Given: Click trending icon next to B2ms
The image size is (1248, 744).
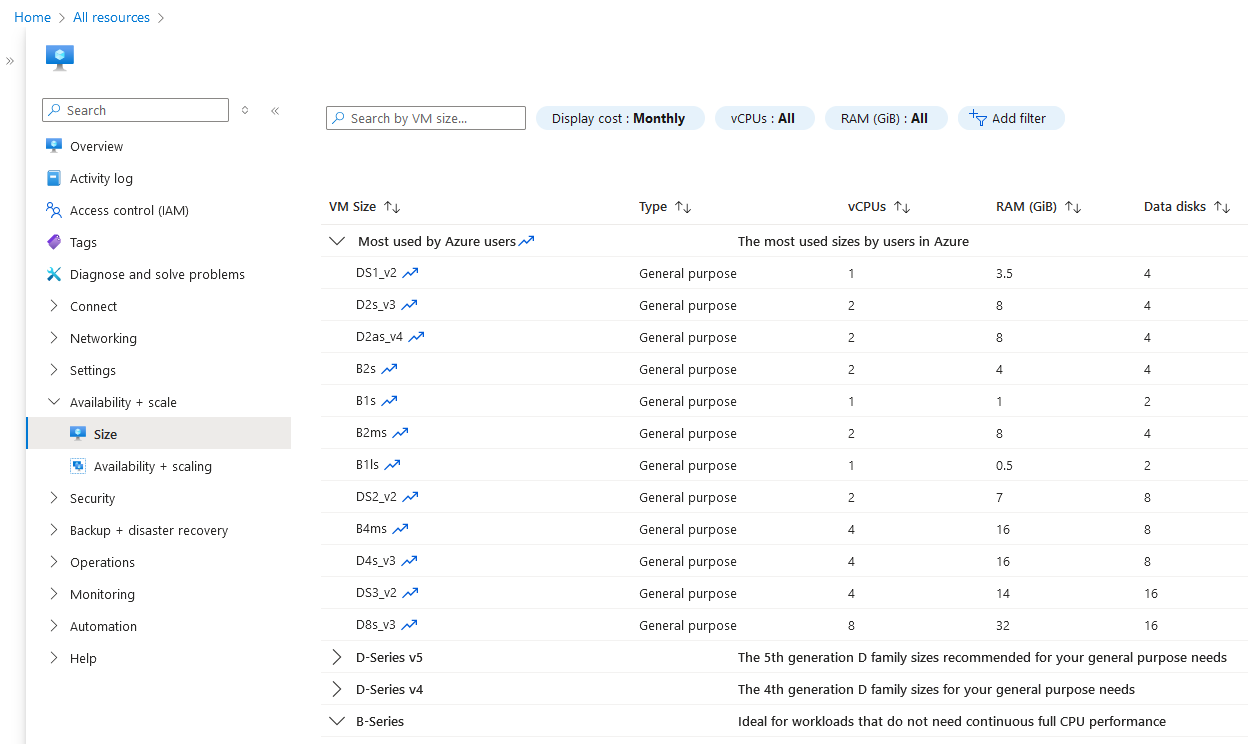Looking at the screenshot, I should coord(400,432).
